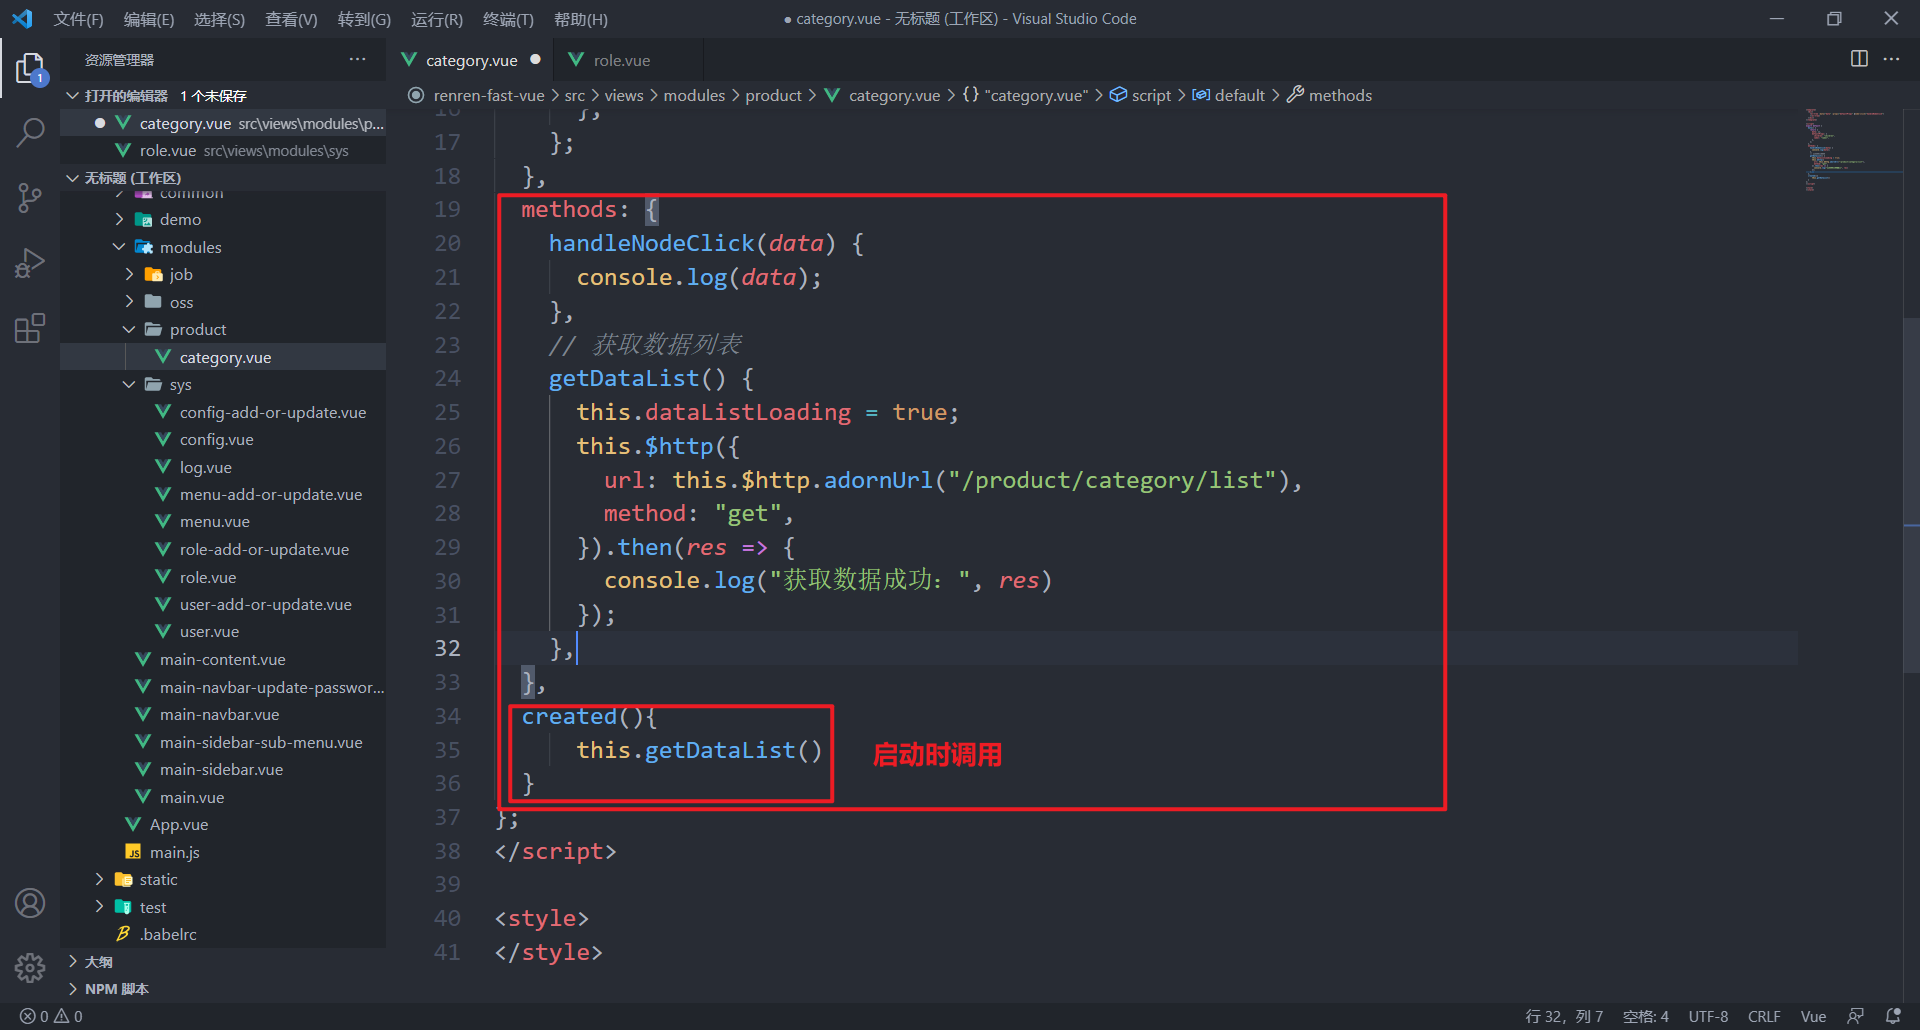
Task: Open main-content.vue file
Action: point(222,660)
